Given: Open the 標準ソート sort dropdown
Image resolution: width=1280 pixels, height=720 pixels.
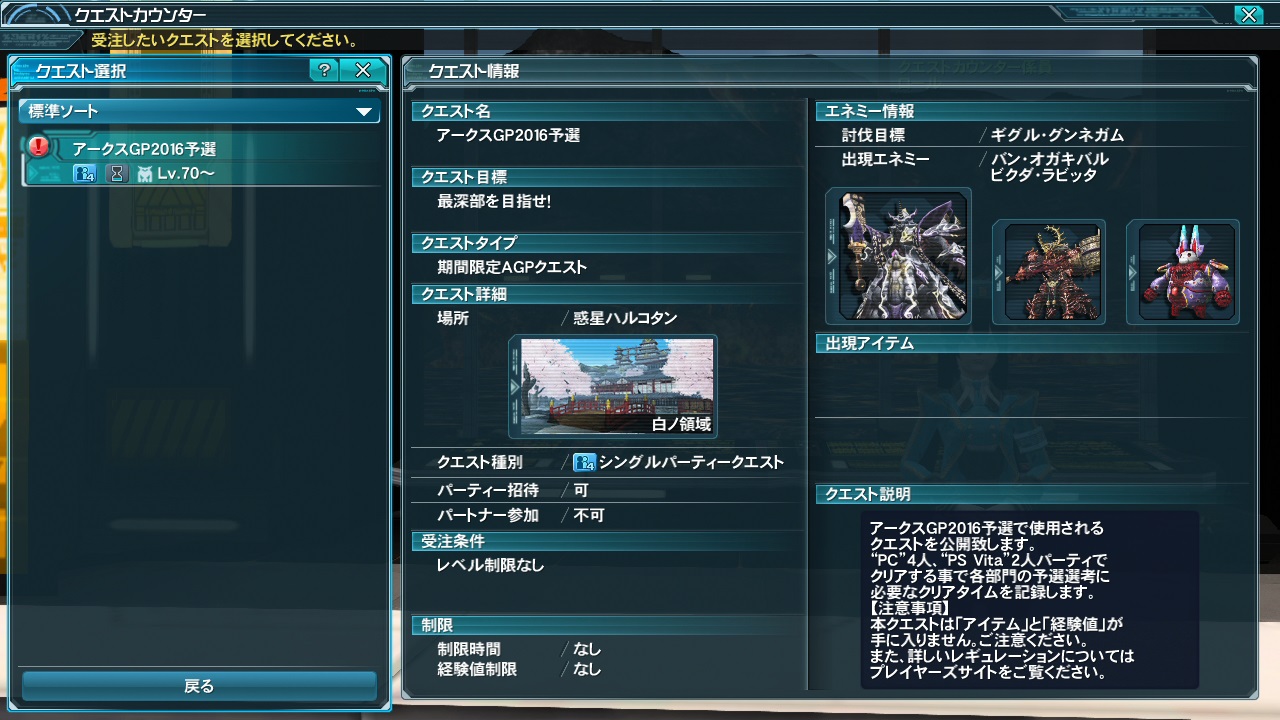Looking at the screenshot, I should (x=199, y=111).
